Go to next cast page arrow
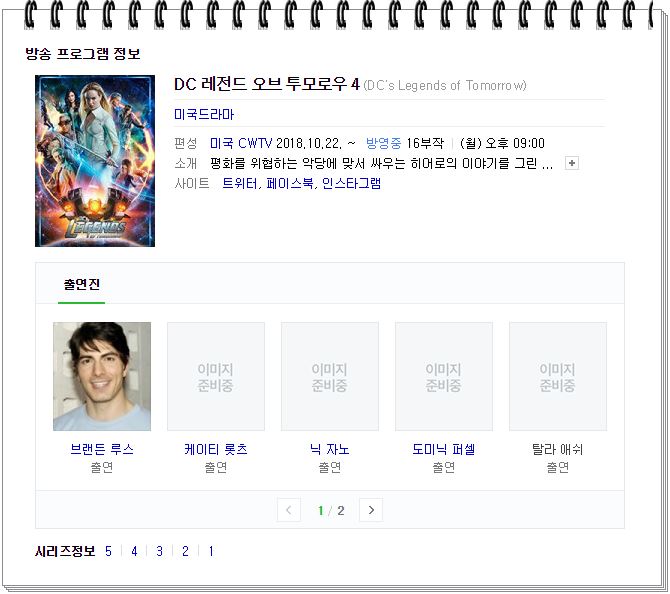This screenshot has height=594, width=670. pyautogui.click(x=371, y=510)
